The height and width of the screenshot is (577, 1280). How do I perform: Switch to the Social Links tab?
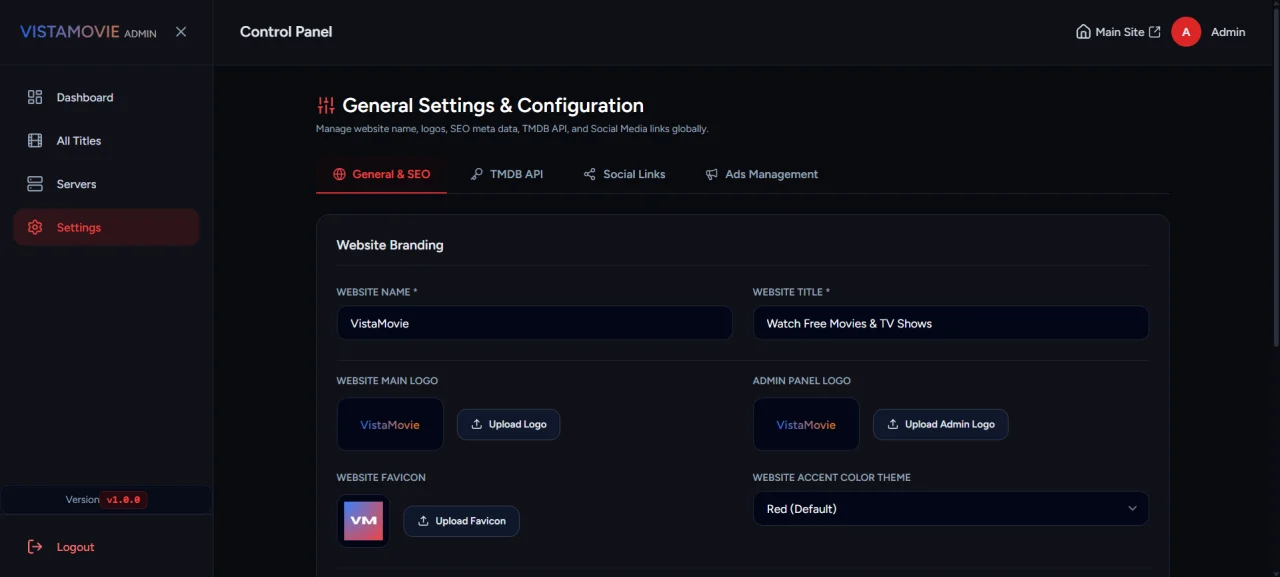pos(624,174)
